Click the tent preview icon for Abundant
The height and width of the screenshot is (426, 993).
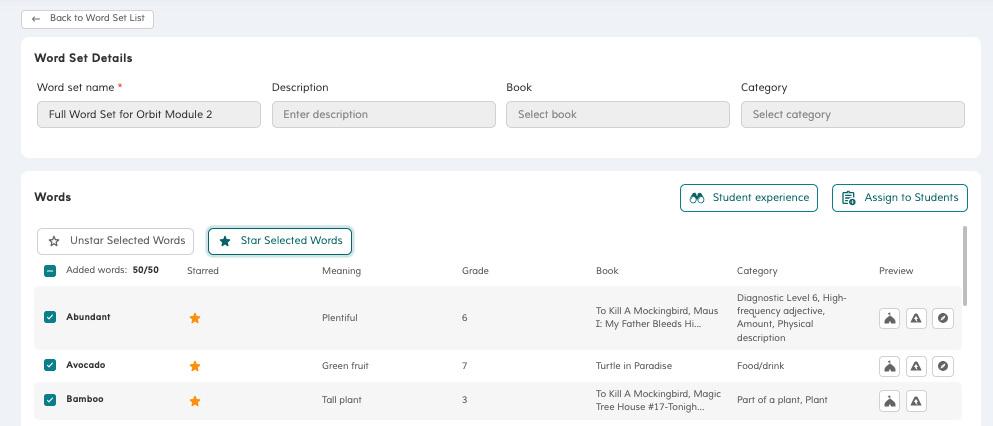point(889,318)
